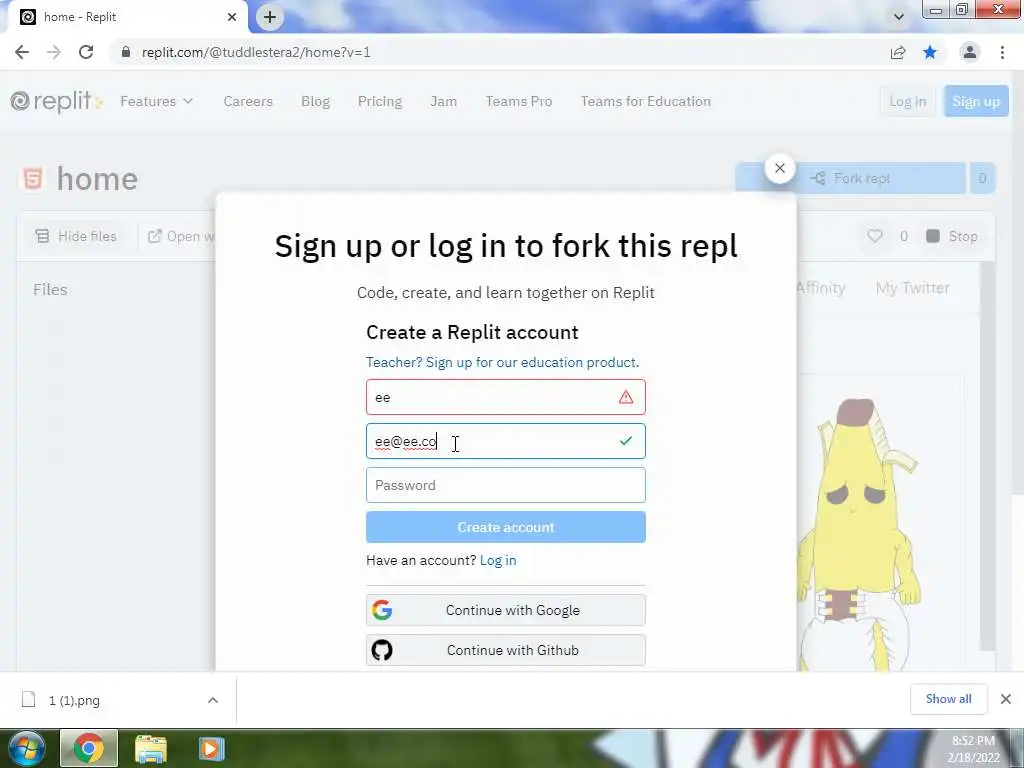Expand the Features dropdown menu
This screenshot has height=768, width=1024.
click(156, 101)
